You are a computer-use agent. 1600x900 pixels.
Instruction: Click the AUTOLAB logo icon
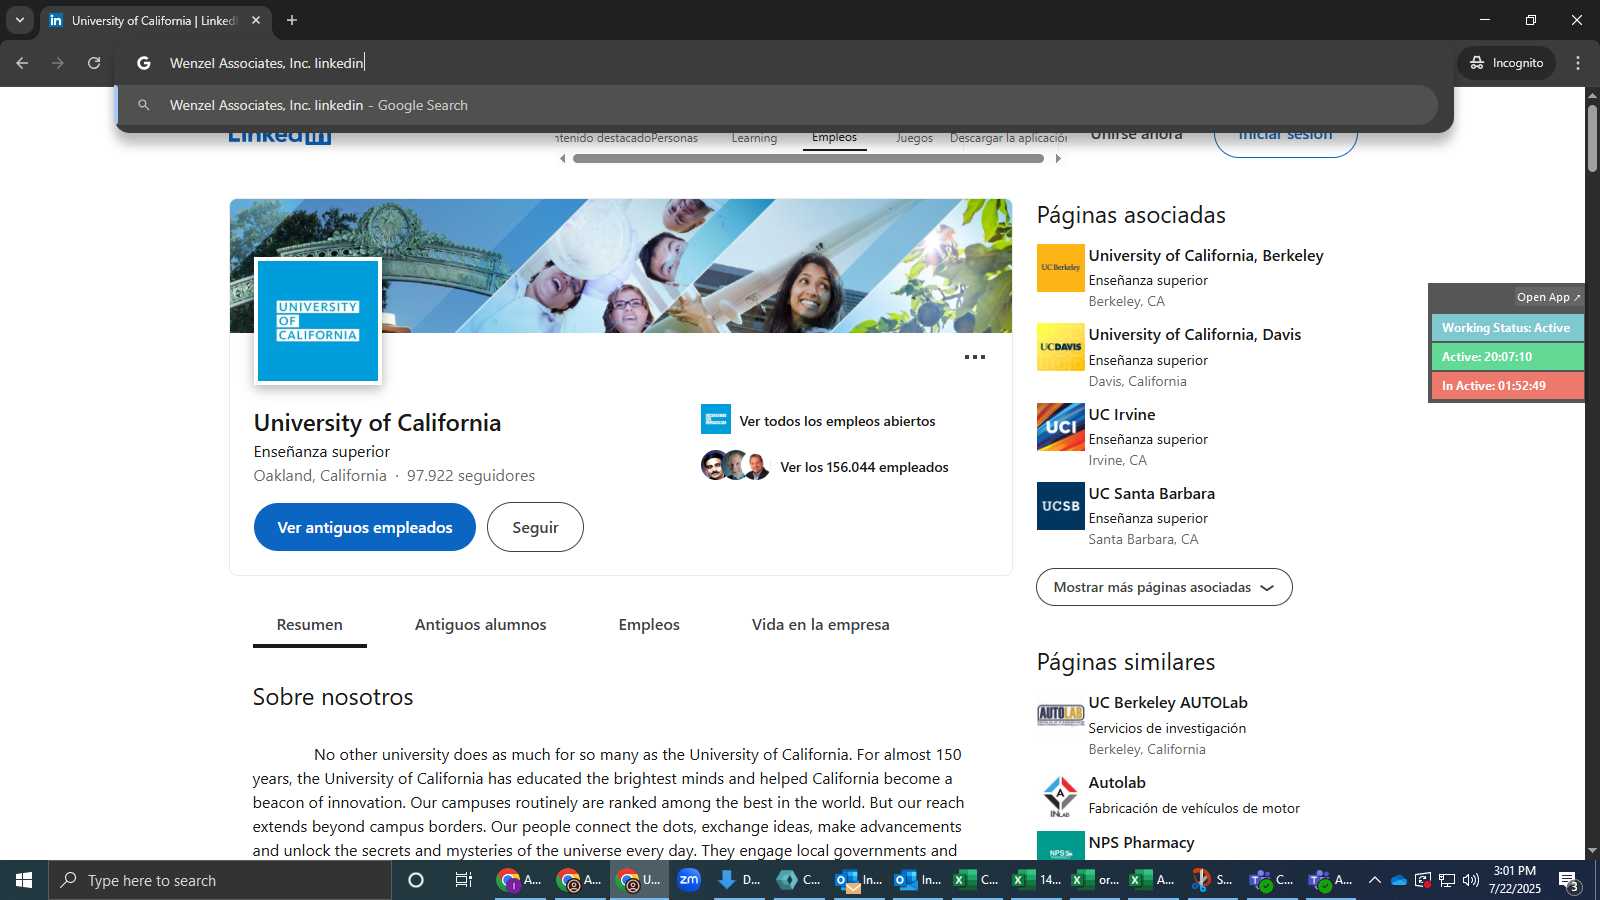point(1061,715)
